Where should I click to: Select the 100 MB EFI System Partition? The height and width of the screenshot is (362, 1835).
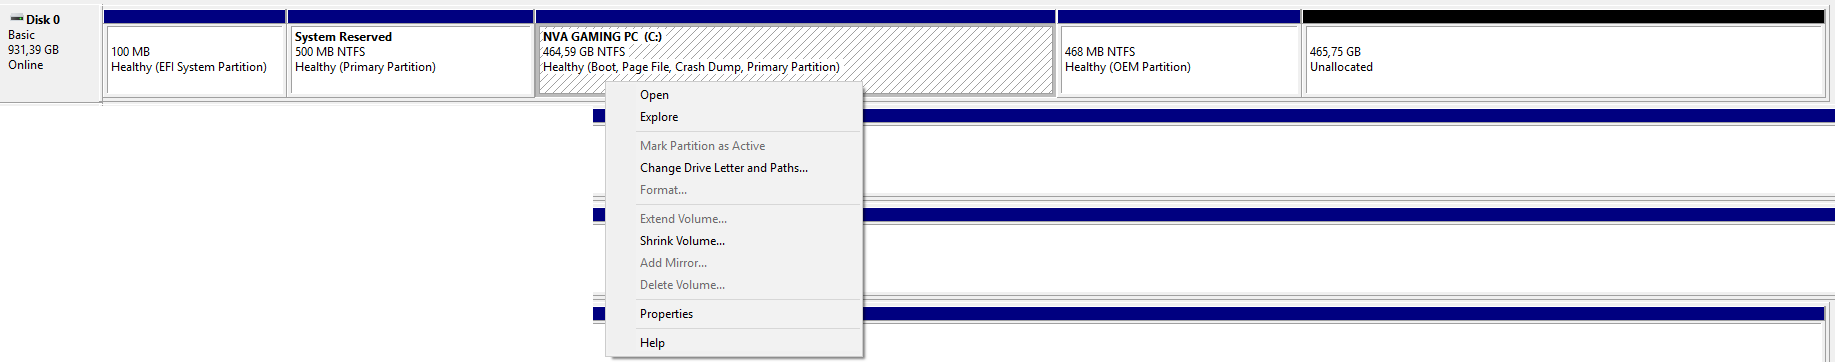coord(195,60)
